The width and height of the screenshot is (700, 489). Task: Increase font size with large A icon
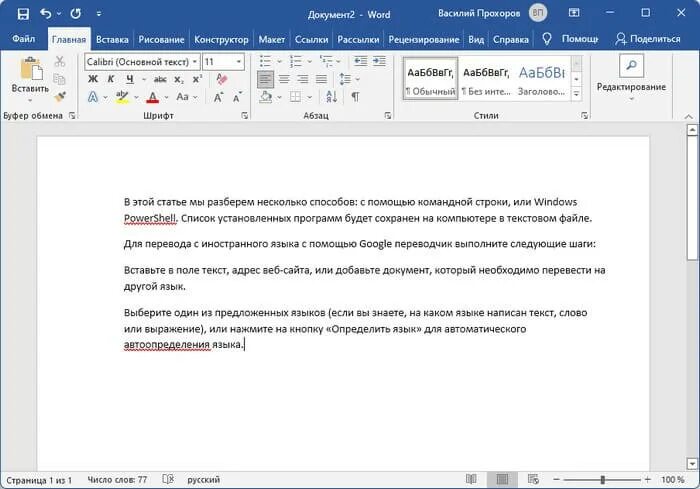coord(218,97)
